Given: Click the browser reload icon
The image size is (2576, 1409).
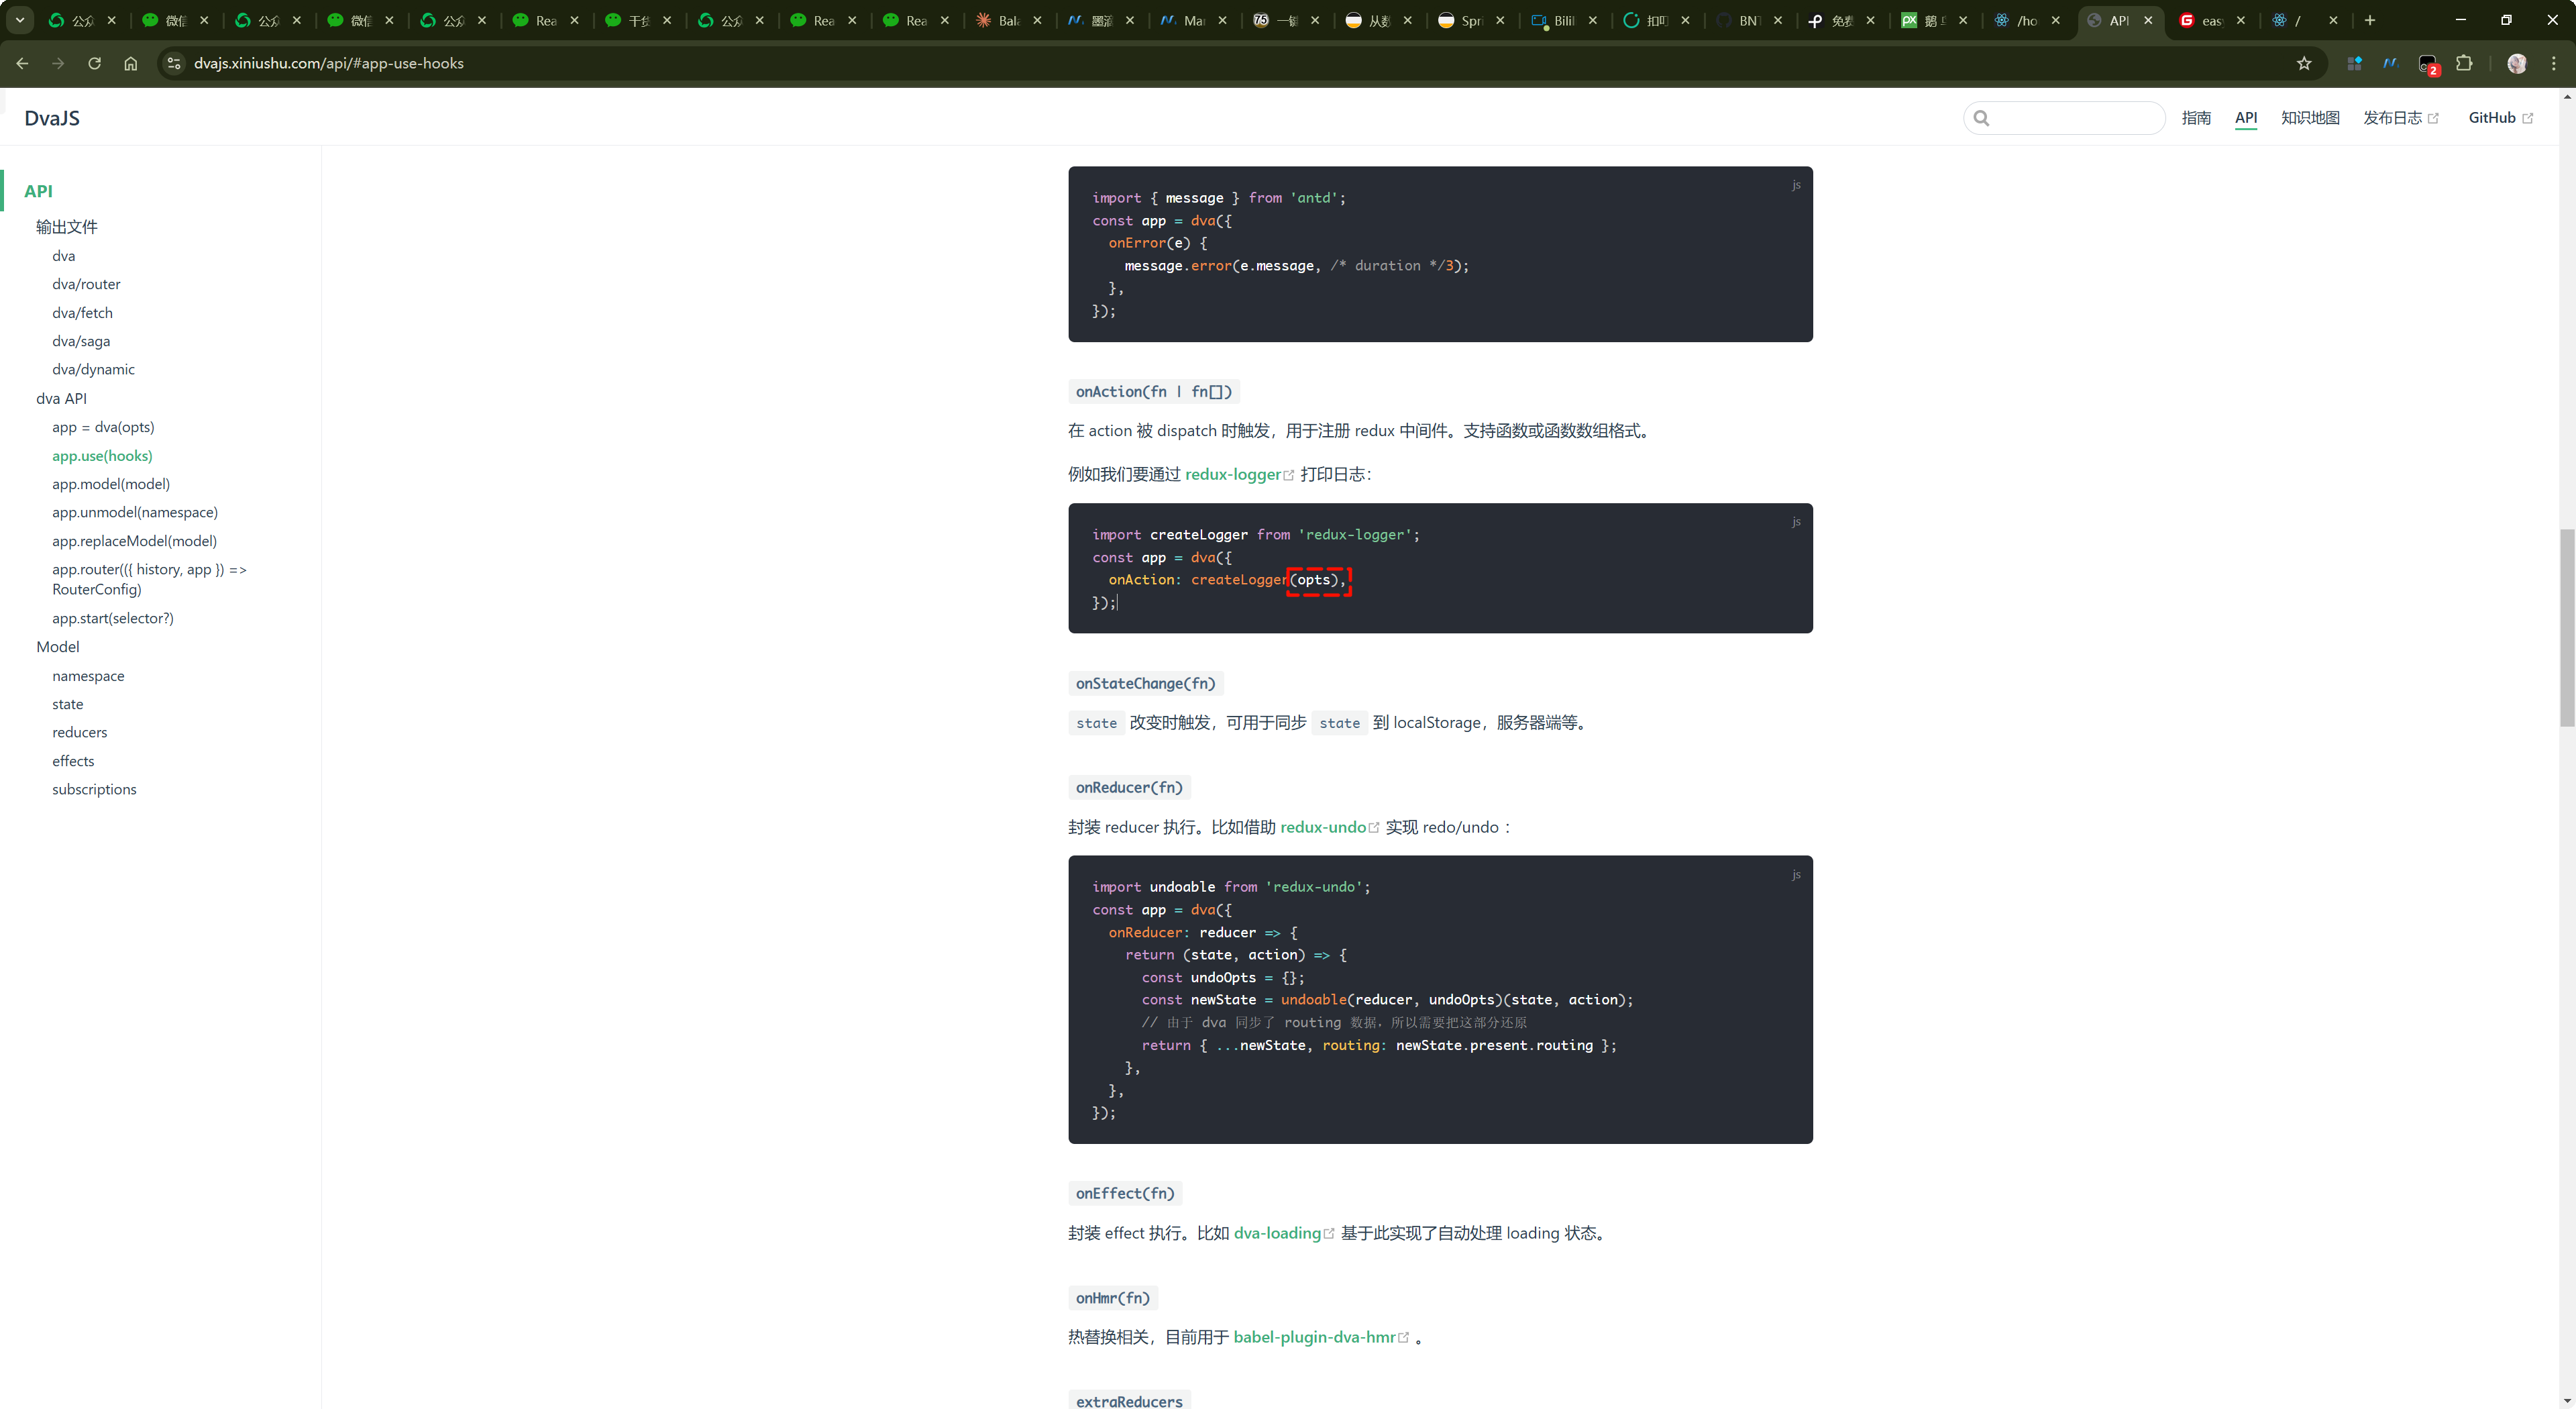Looking at the screenshot, I should 94,63.
